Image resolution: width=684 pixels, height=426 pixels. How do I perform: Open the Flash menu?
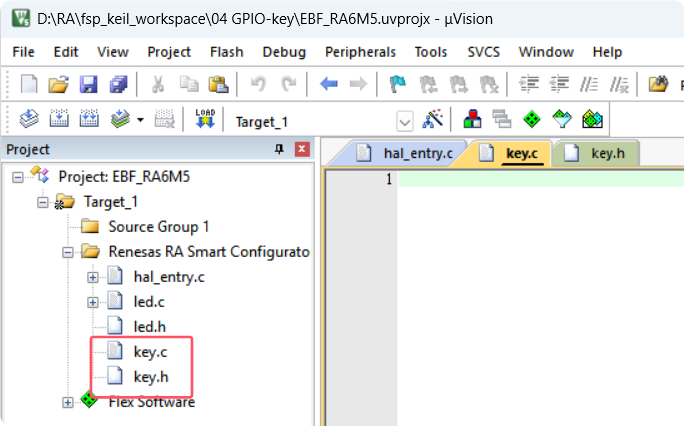coord(227,52)
